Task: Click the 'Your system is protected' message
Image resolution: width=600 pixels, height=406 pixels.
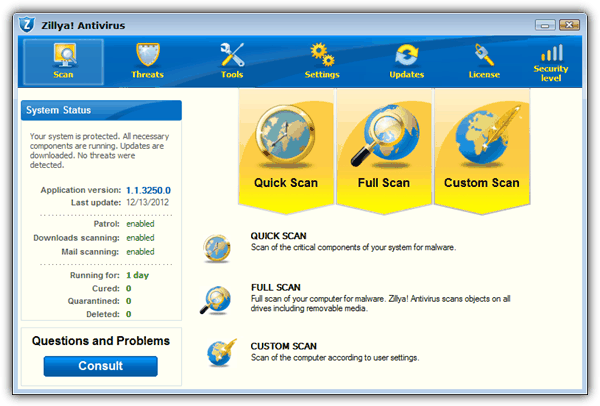Action: pos(99,151)
